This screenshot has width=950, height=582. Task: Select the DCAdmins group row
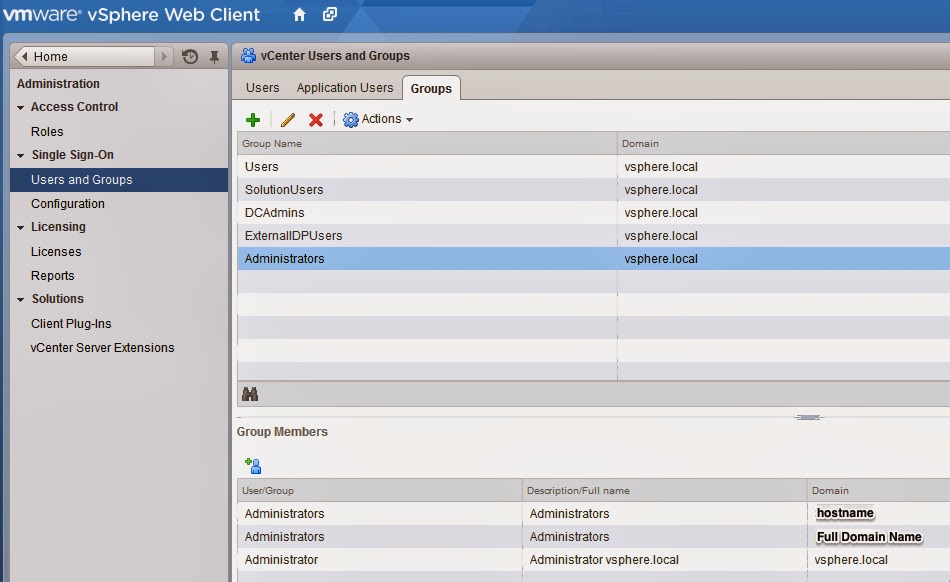pyautogui.click(x=594, y=213)
